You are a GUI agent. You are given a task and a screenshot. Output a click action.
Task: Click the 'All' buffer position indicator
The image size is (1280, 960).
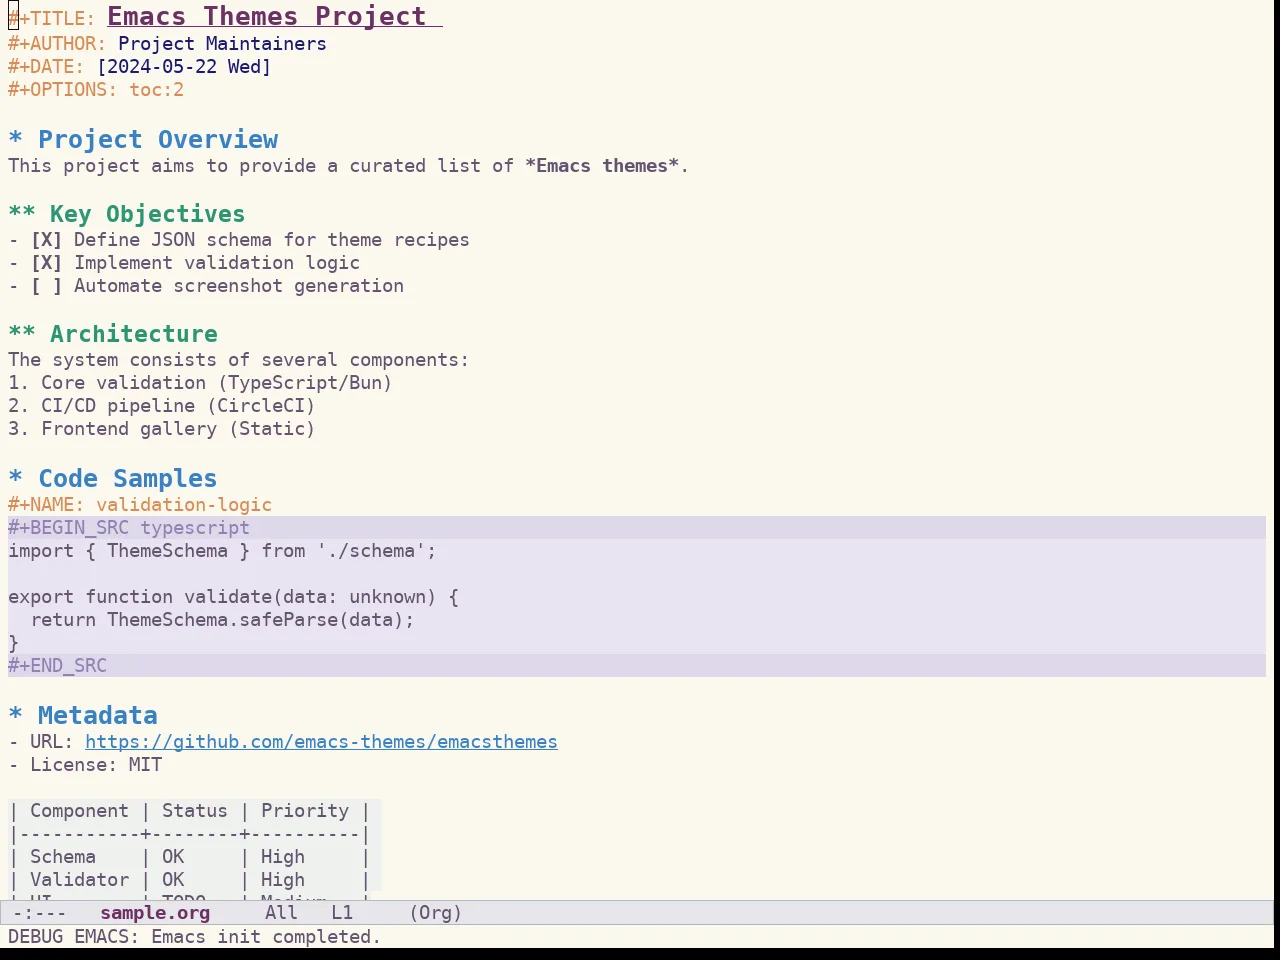[x=281, y=913]
